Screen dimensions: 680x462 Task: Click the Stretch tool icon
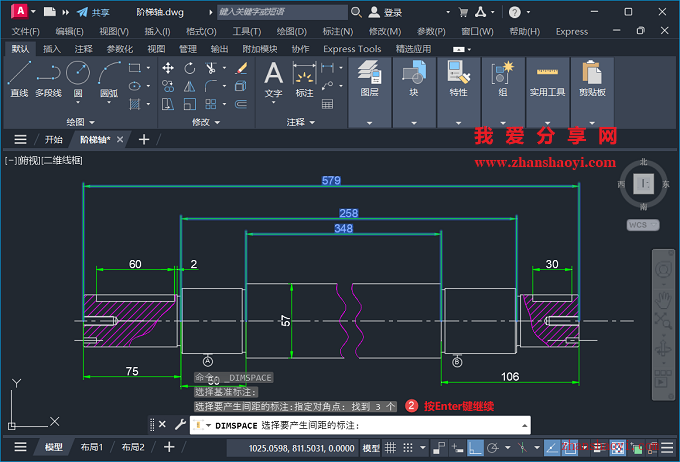[x=168, y=104]
